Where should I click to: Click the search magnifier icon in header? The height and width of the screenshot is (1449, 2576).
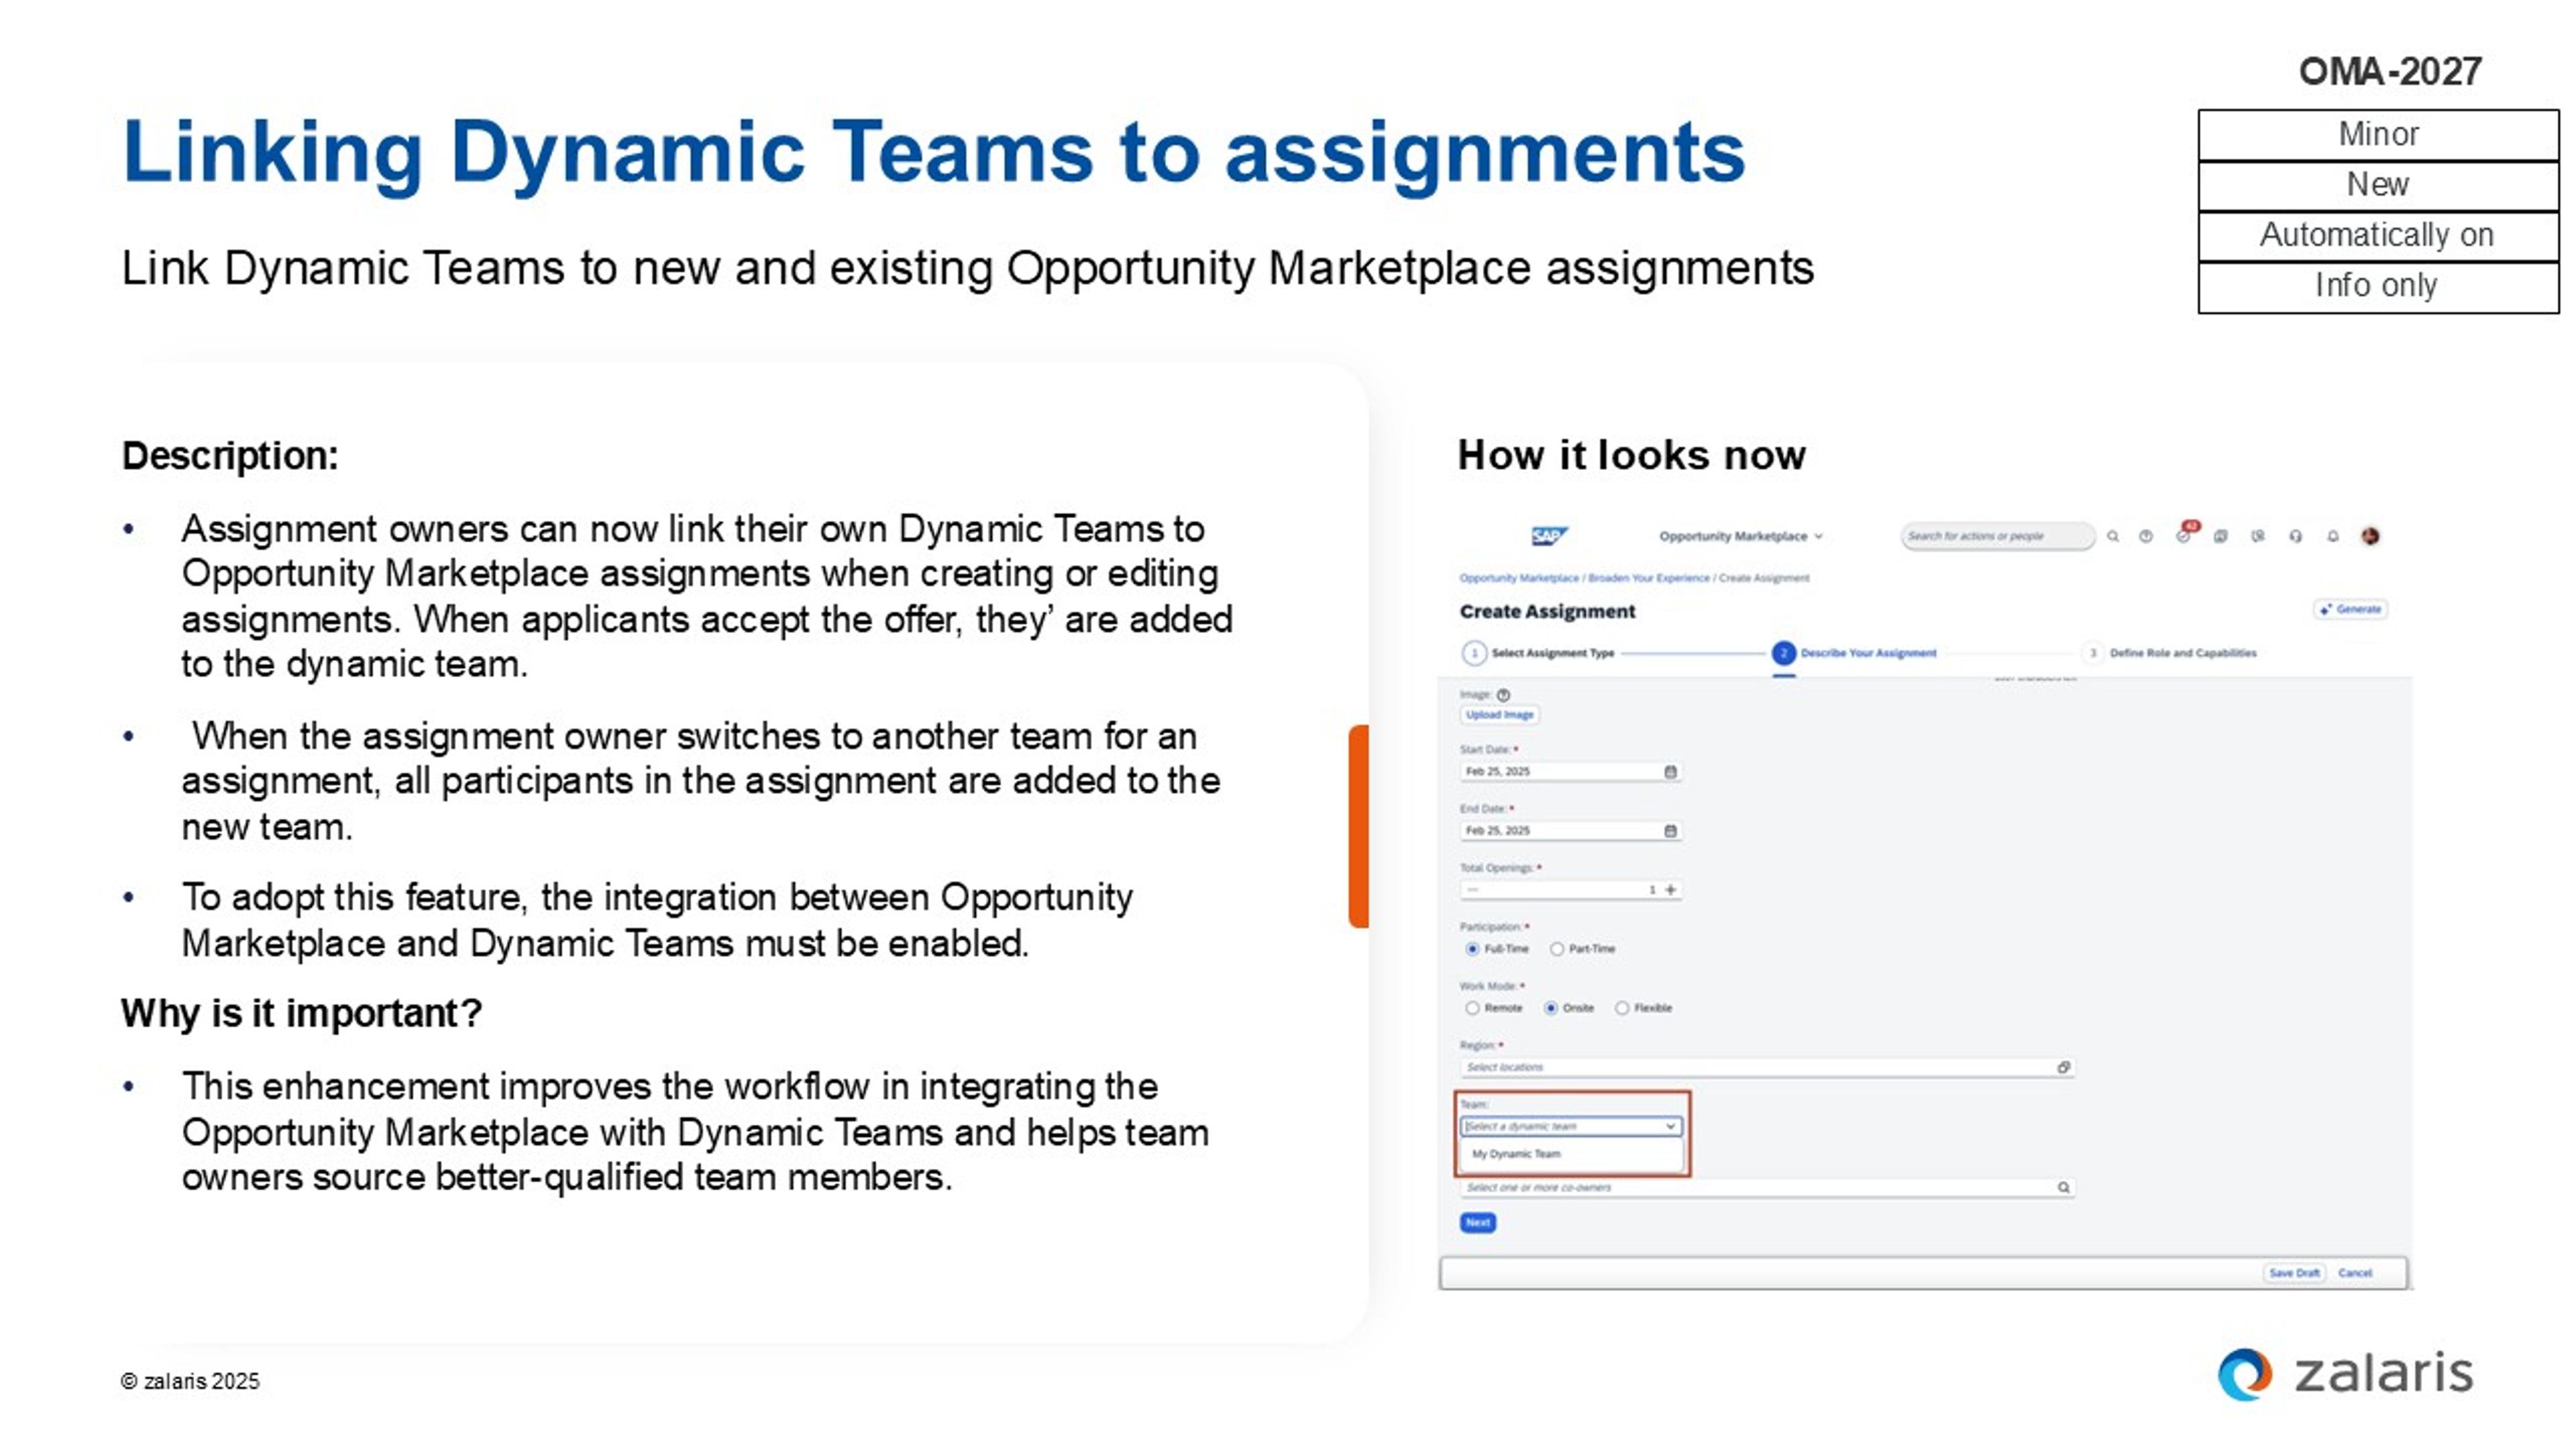pos(2113,536)
